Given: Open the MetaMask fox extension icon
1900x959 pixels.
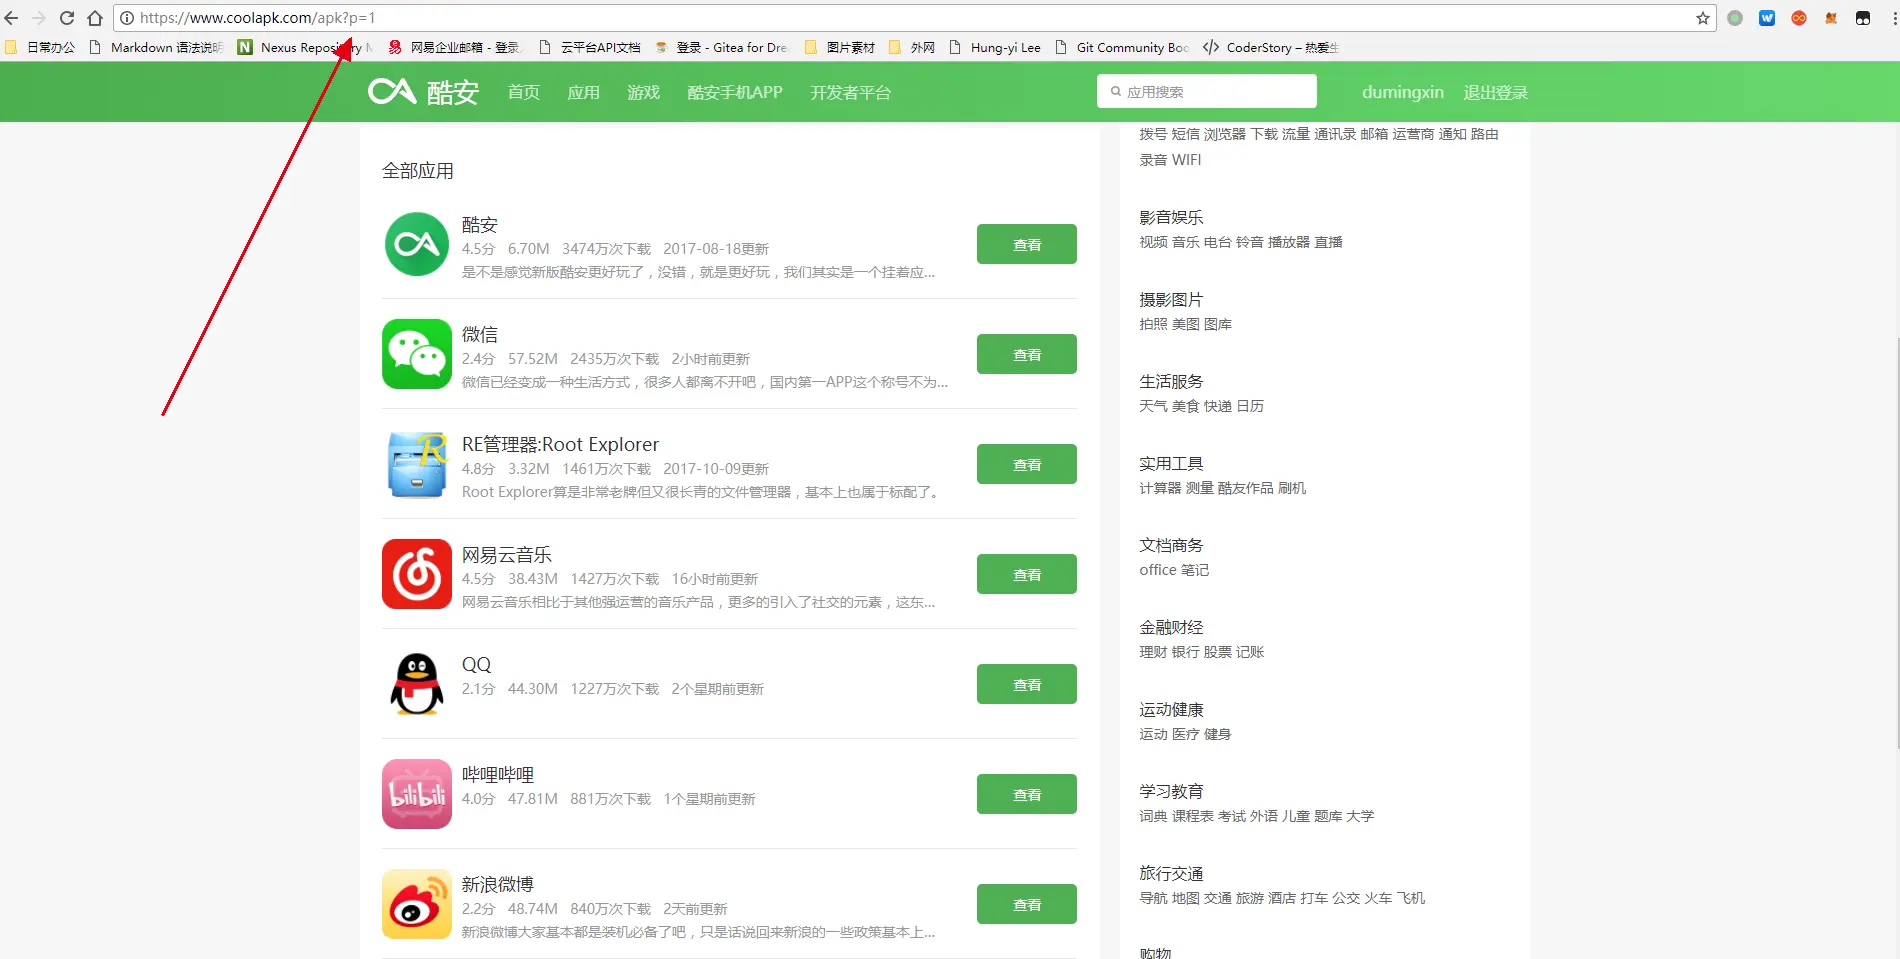Looking at the screenshot, I should point(1831,18).
